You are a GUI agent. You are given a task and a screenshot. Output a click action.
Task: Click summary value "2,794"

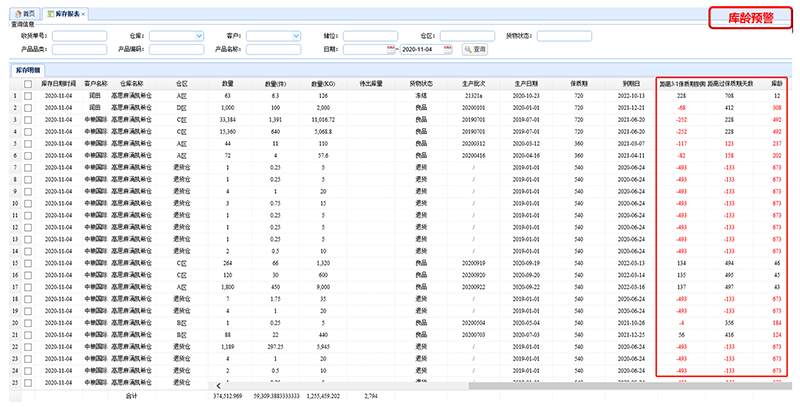tap(370, 396)
